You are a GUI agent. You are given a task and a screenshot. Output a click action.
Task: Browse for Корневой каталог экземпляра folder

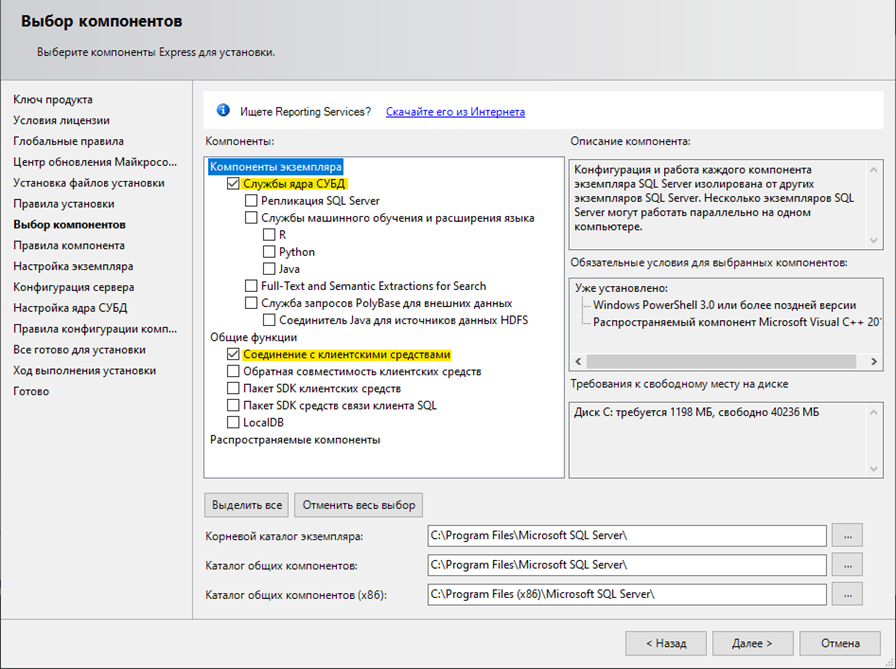[x=846, y=535]
